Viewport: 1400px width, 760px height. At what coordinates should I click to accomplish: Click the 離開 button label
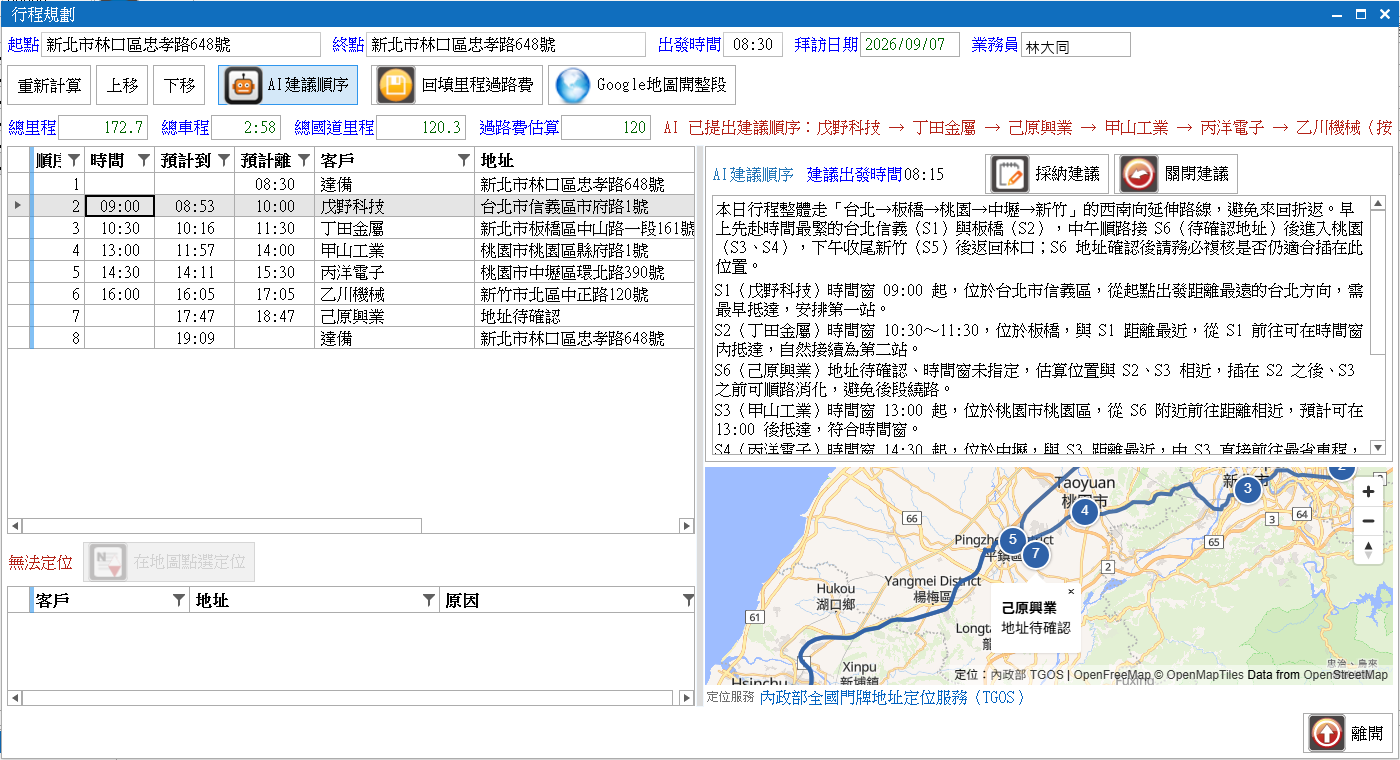pos(1366,733)
